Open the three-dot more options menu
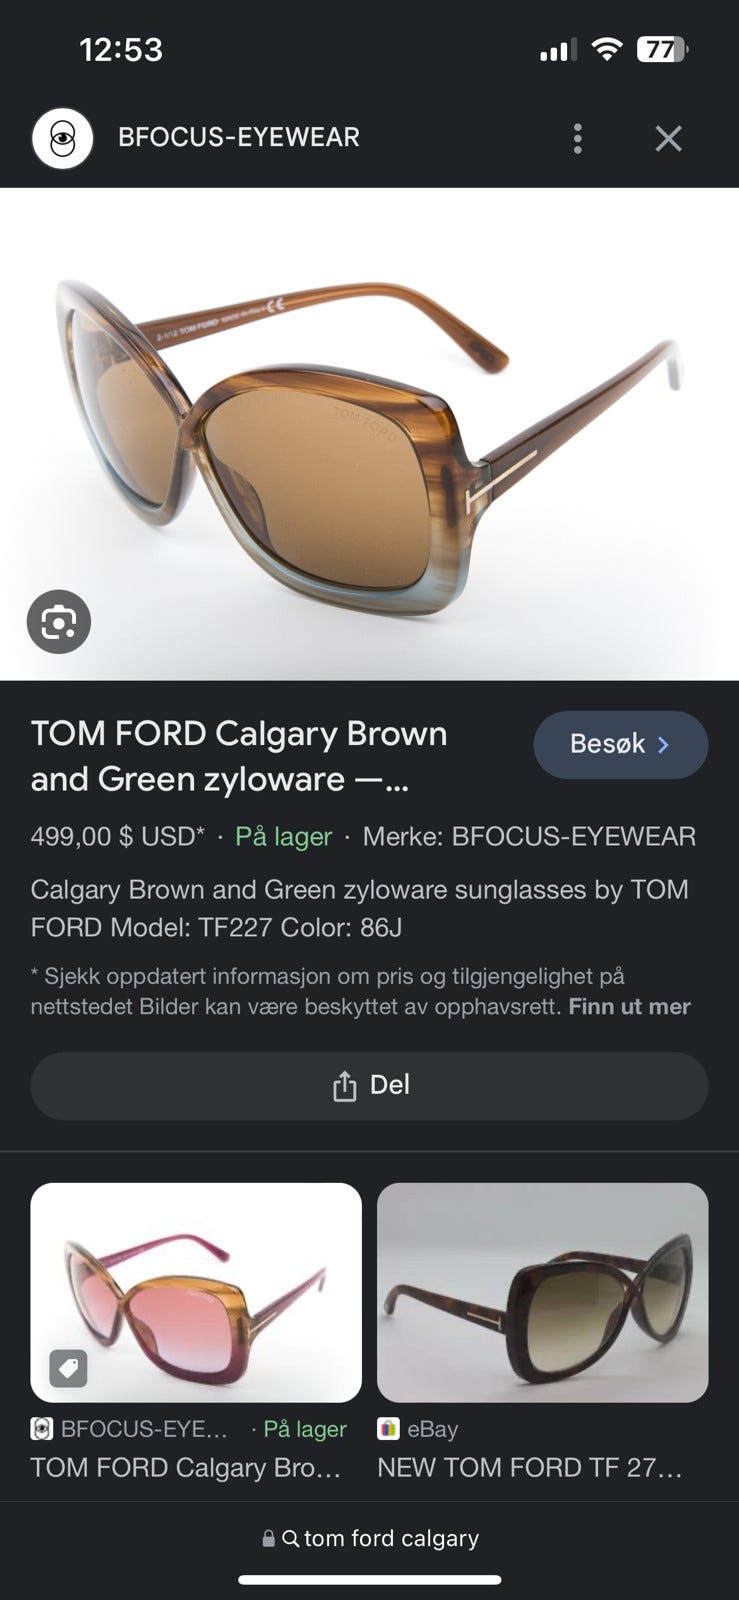The width and height of the screenshot is (739, 1600). 577,138
